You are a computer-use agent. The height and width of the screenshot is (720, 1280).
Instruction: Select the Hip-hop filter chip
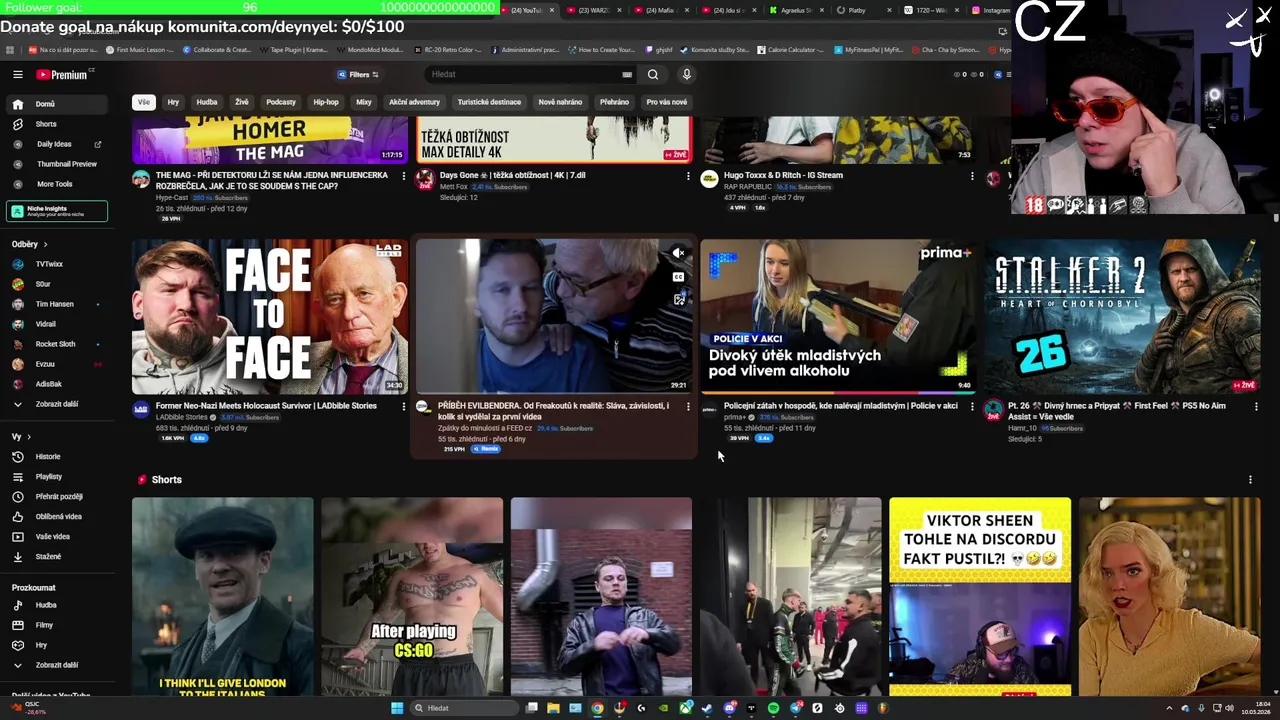click(326, 102)
